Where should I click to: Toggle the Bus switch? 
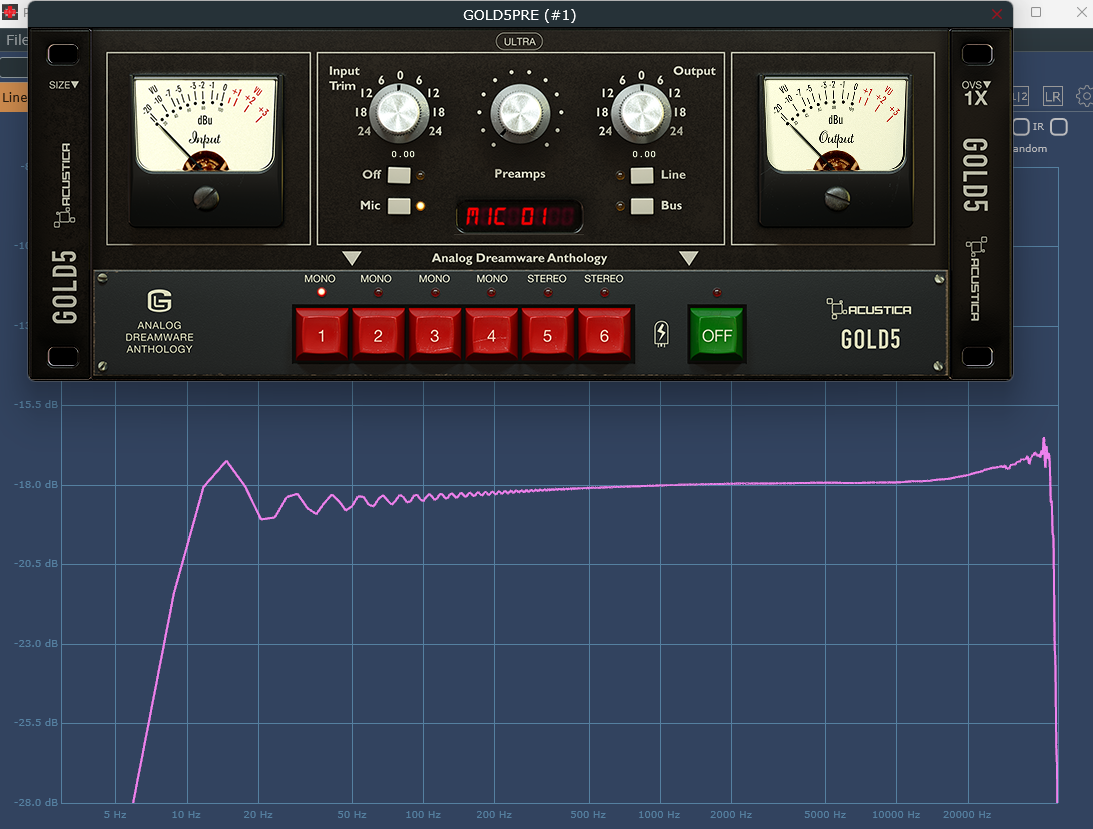(x=642, y=206)
